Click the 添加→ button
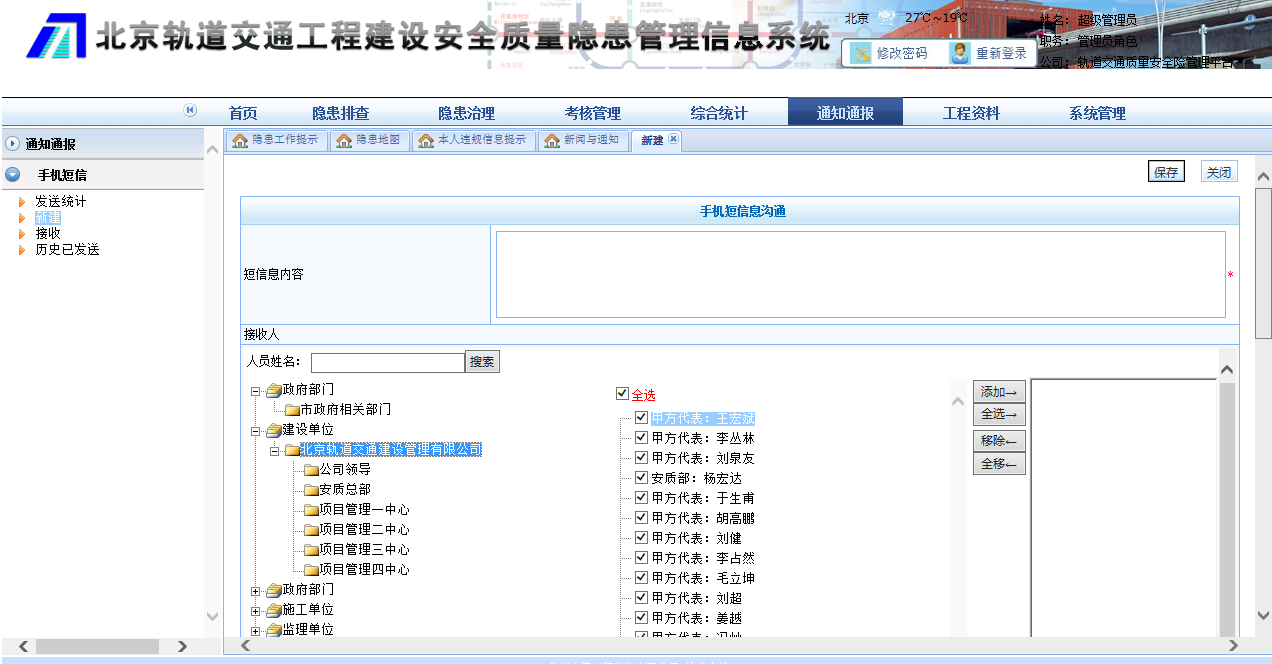 point(998,392)
